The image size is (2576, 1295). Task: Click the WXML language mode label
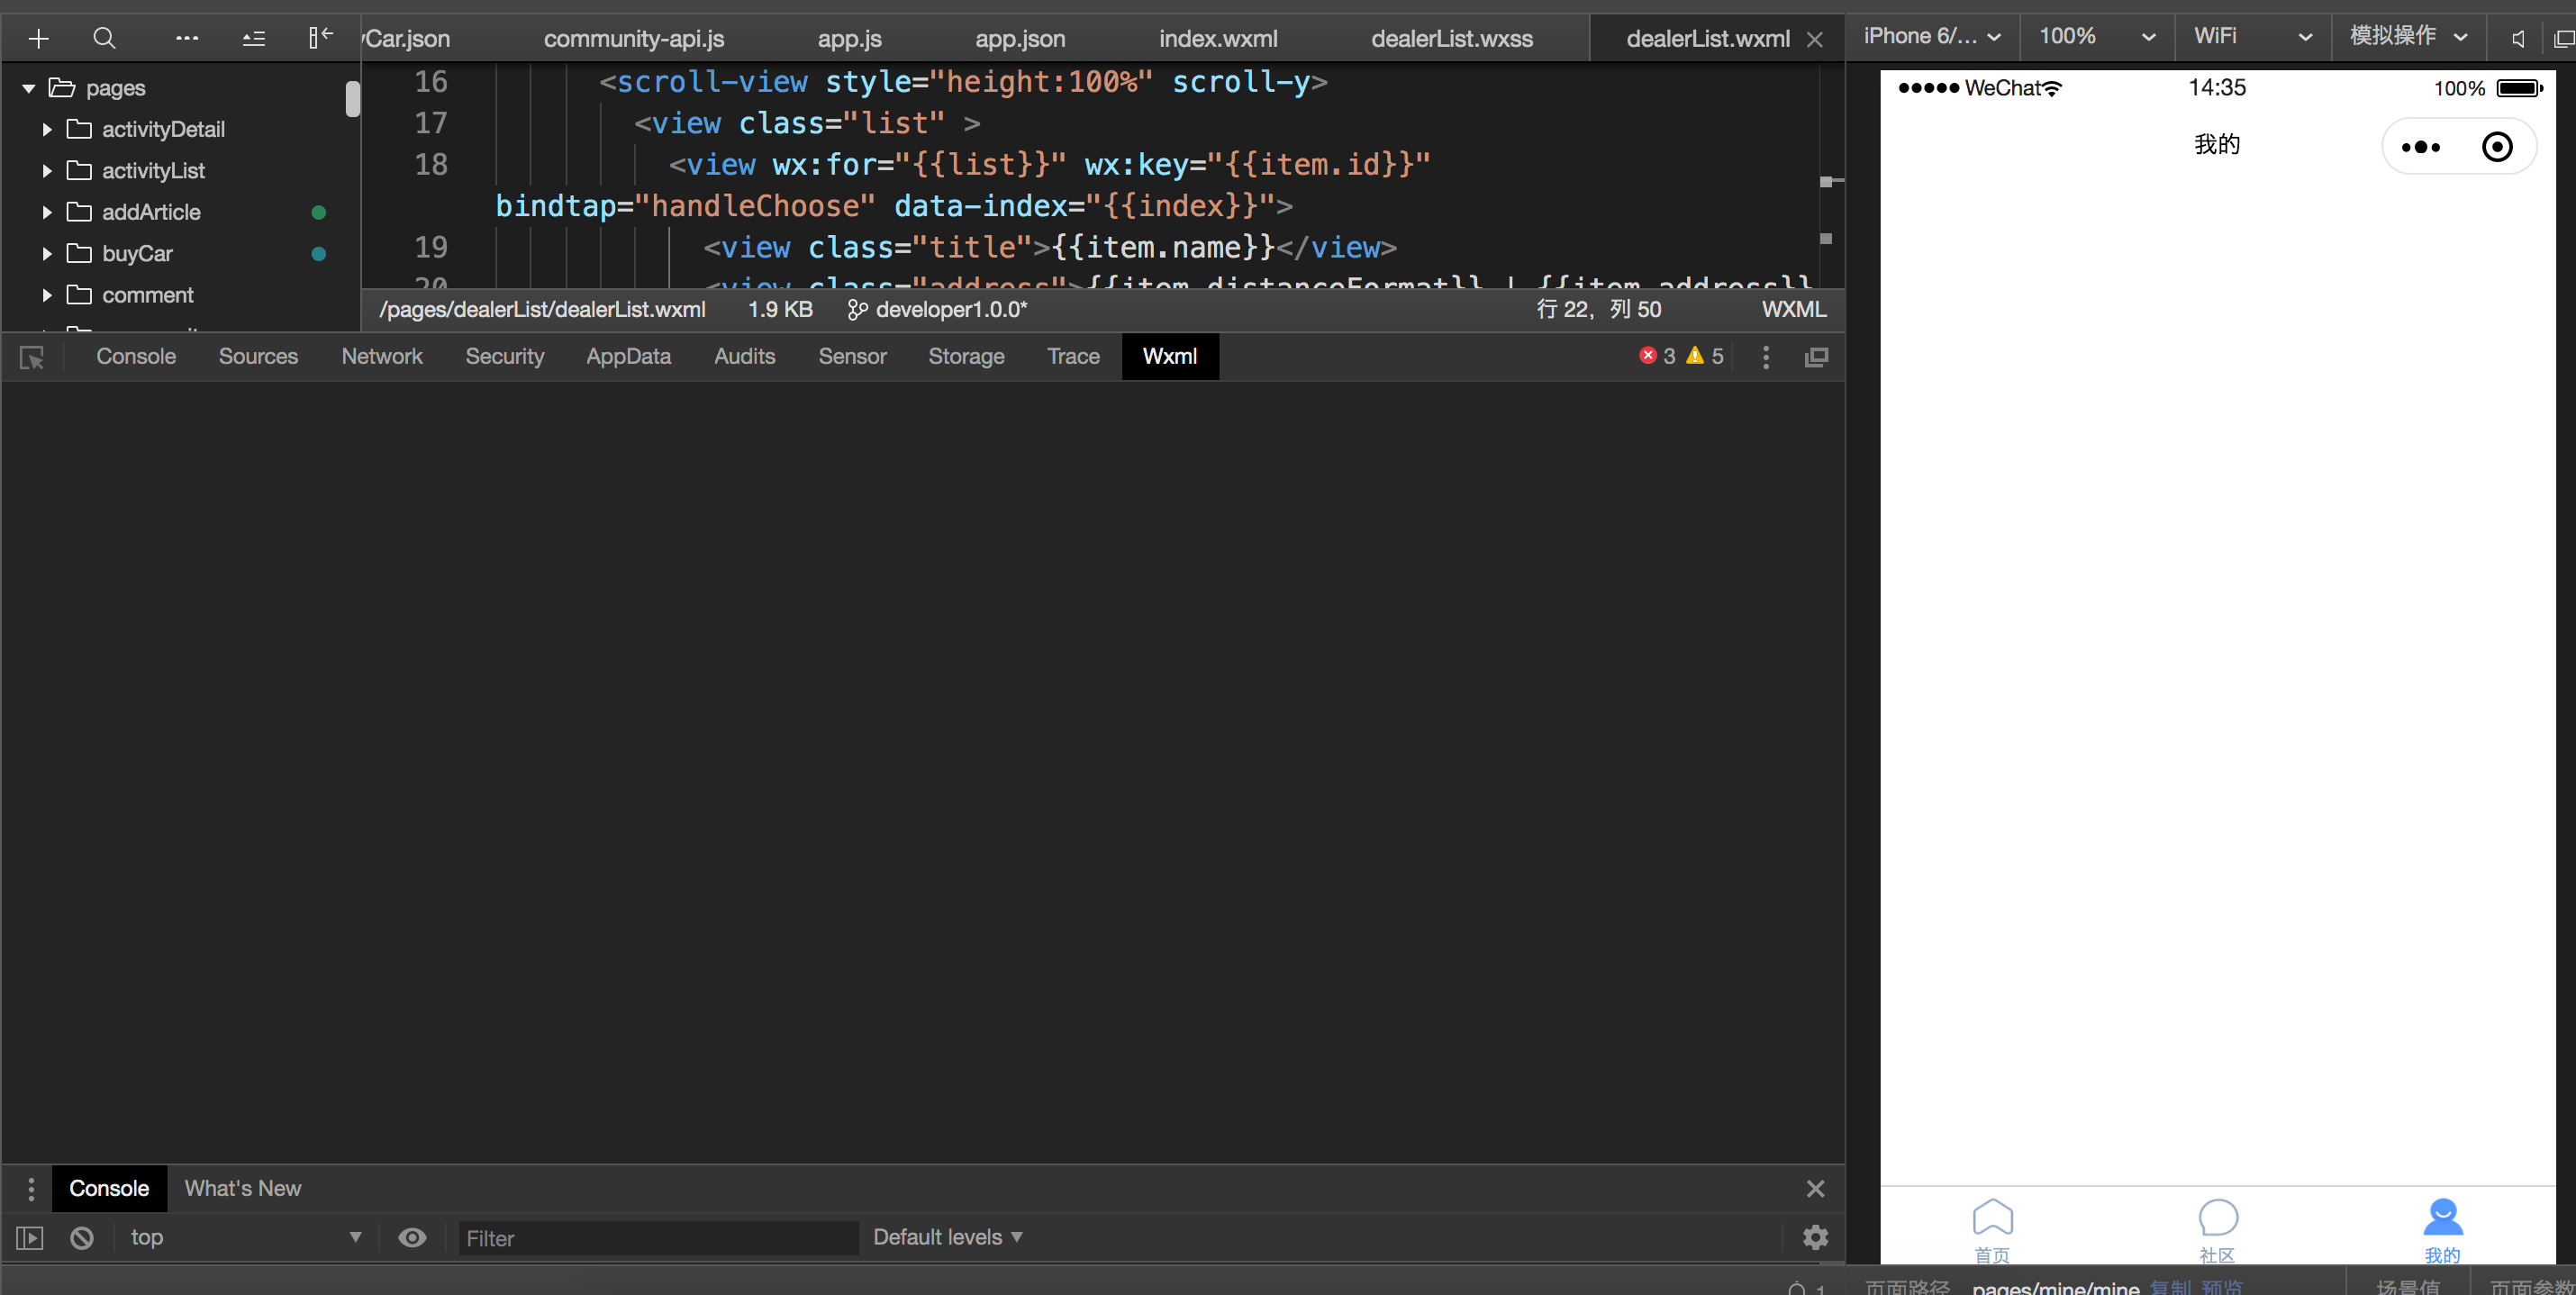point(1794,309)
